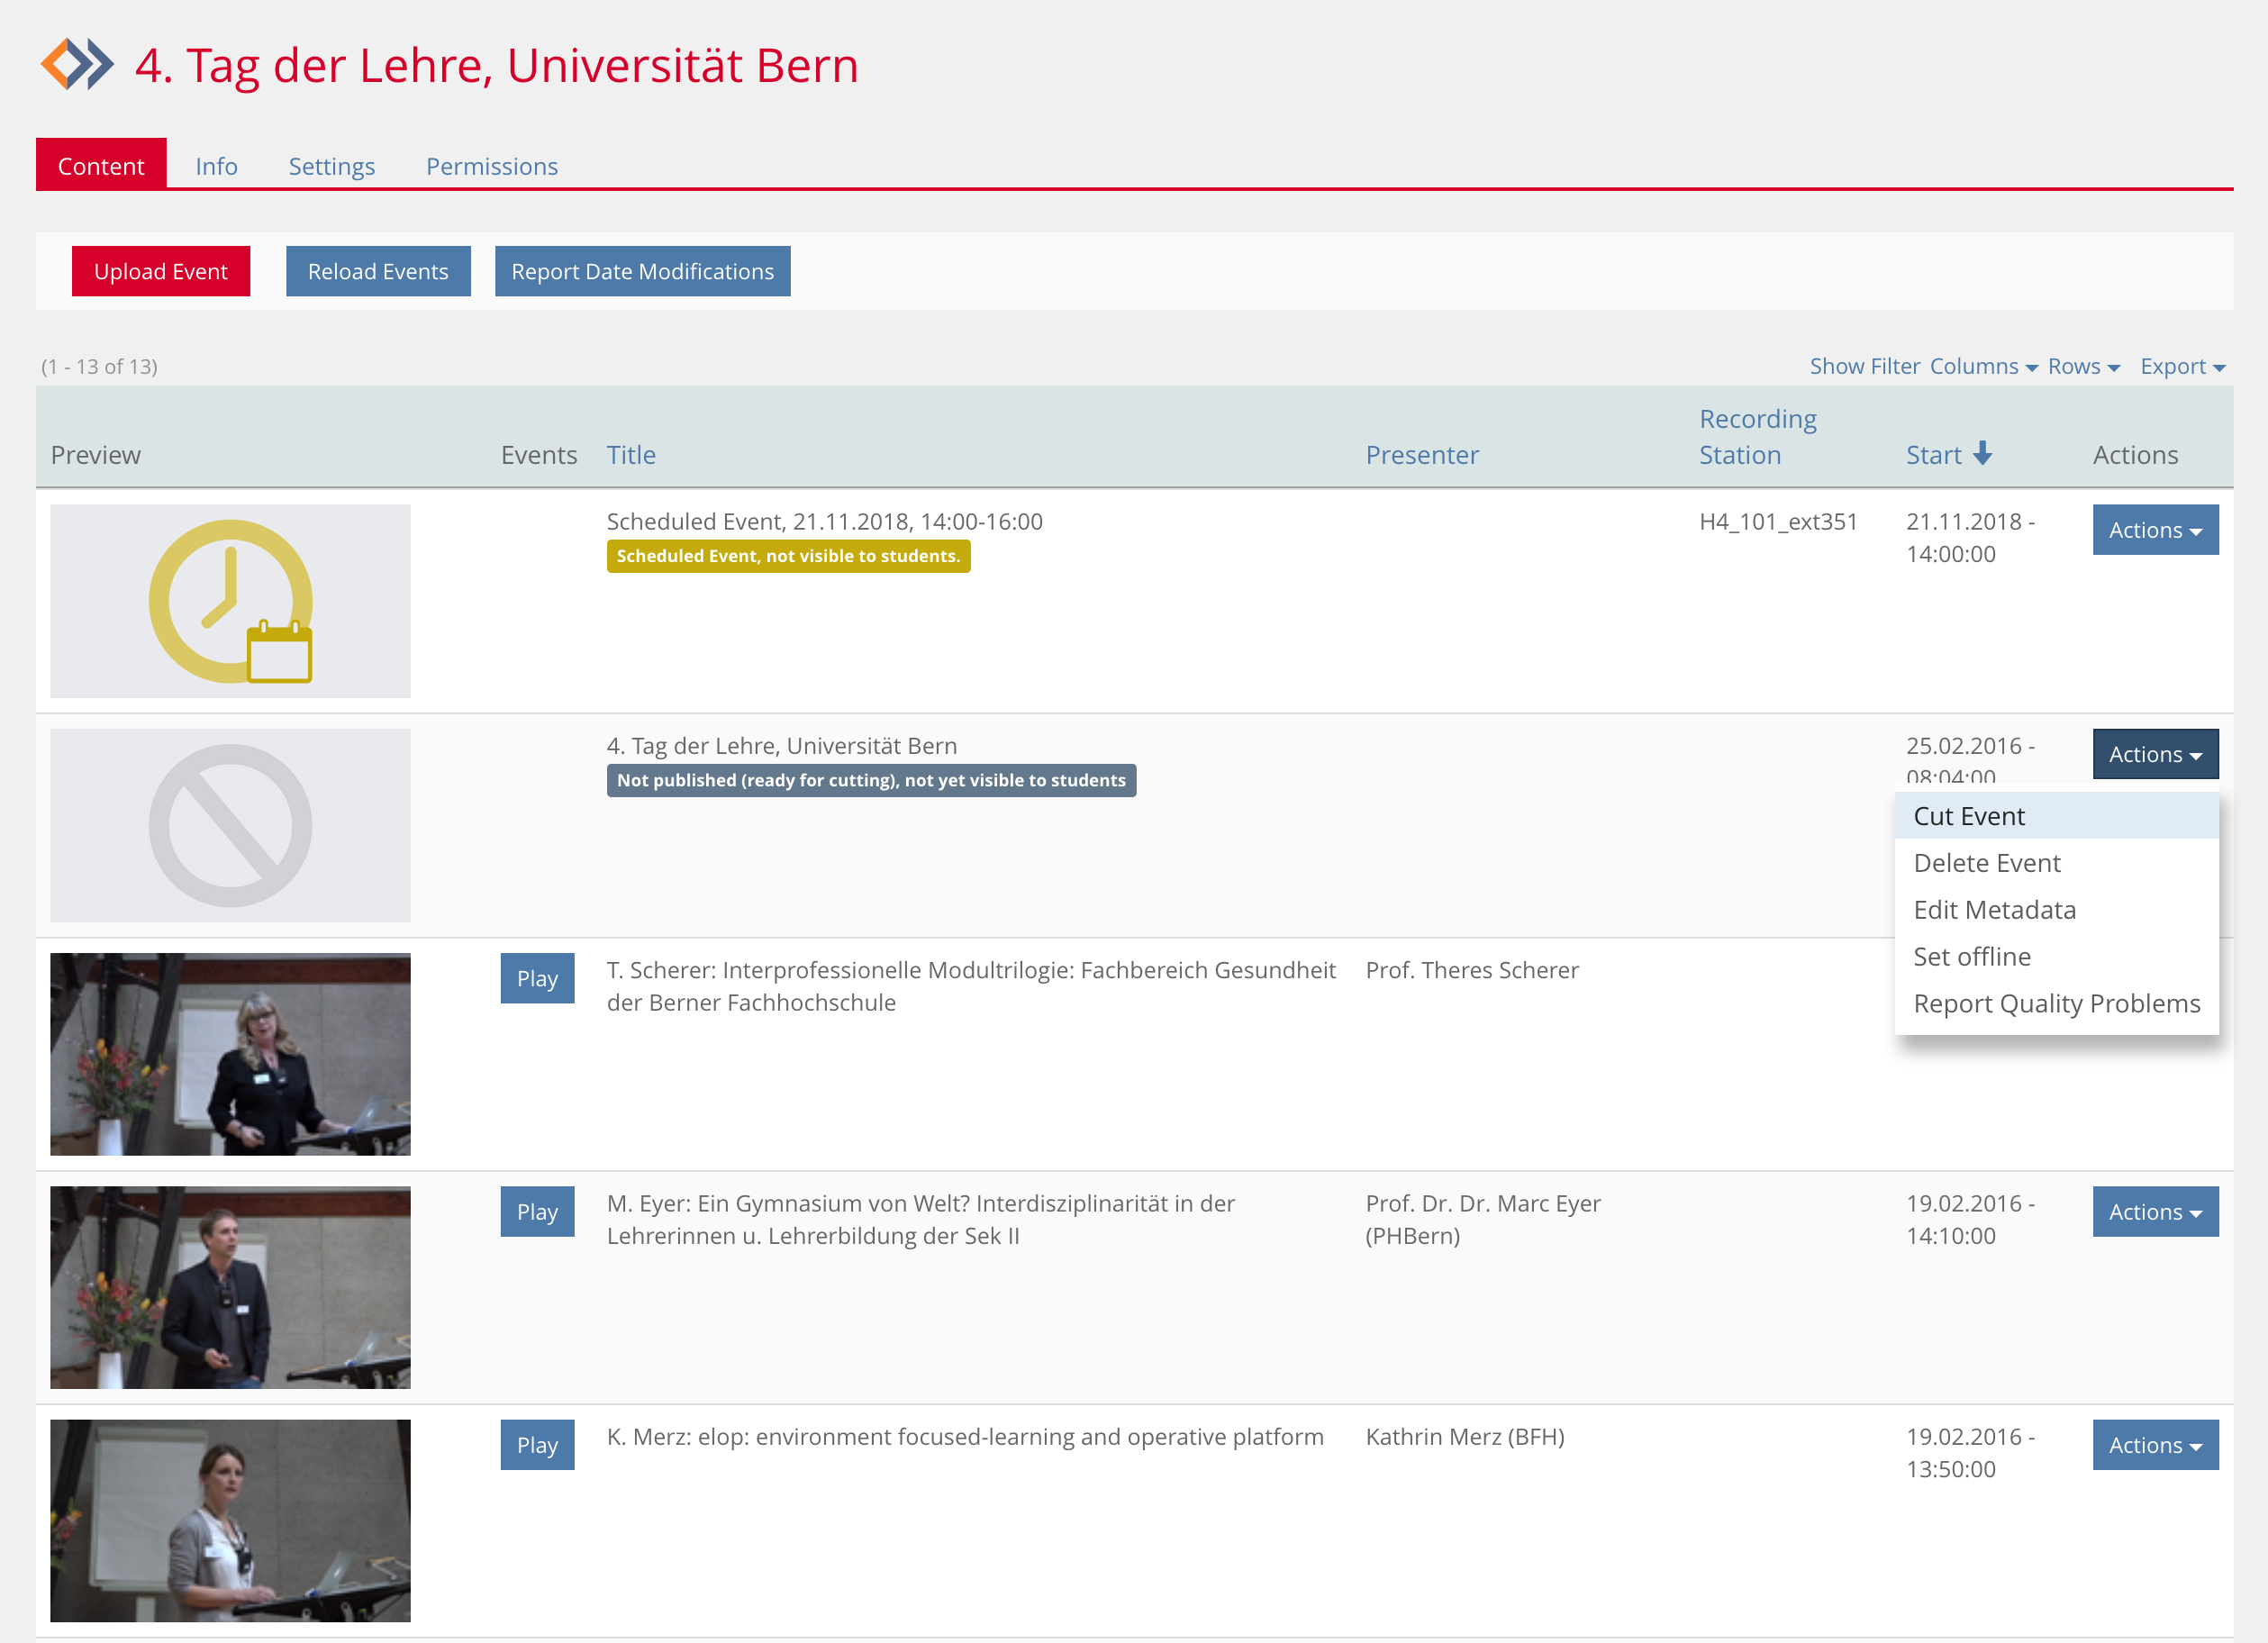Click the orange-blue logo icon

coord(77,65)
